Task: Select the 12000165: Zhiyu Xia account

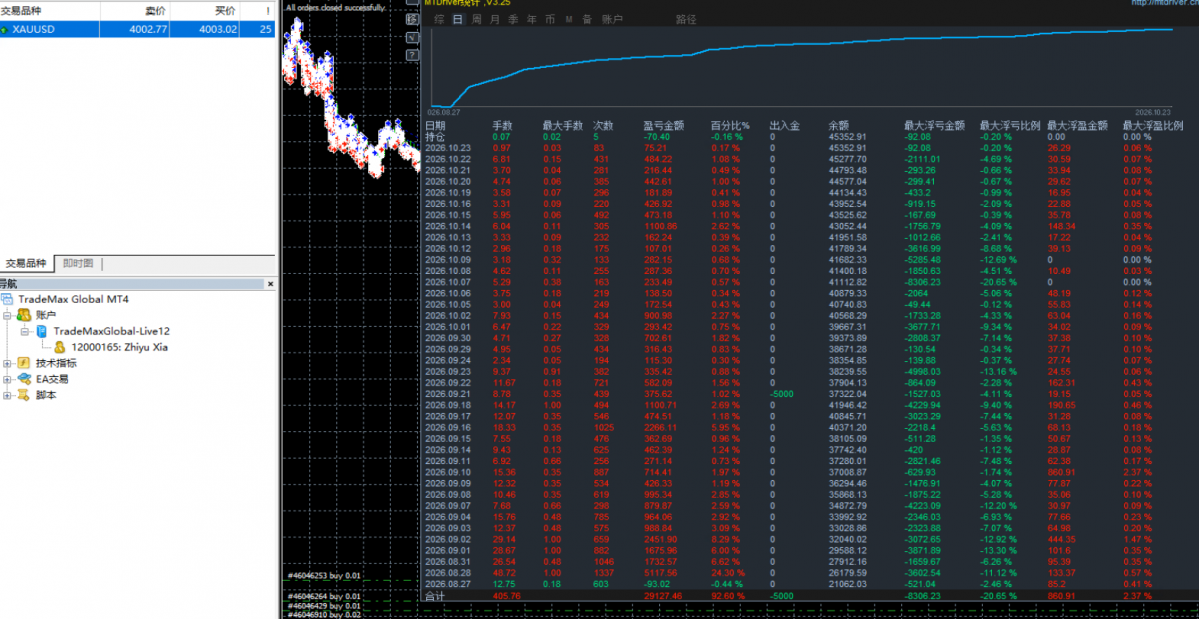Action: point(119,347)
